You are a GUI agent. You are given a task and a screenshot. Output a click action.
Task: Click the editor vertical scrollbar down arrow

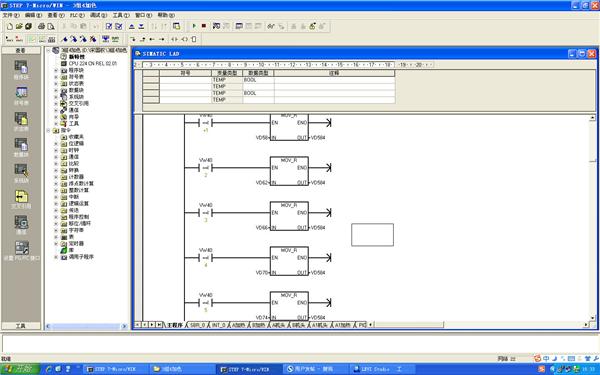point(592,318)
